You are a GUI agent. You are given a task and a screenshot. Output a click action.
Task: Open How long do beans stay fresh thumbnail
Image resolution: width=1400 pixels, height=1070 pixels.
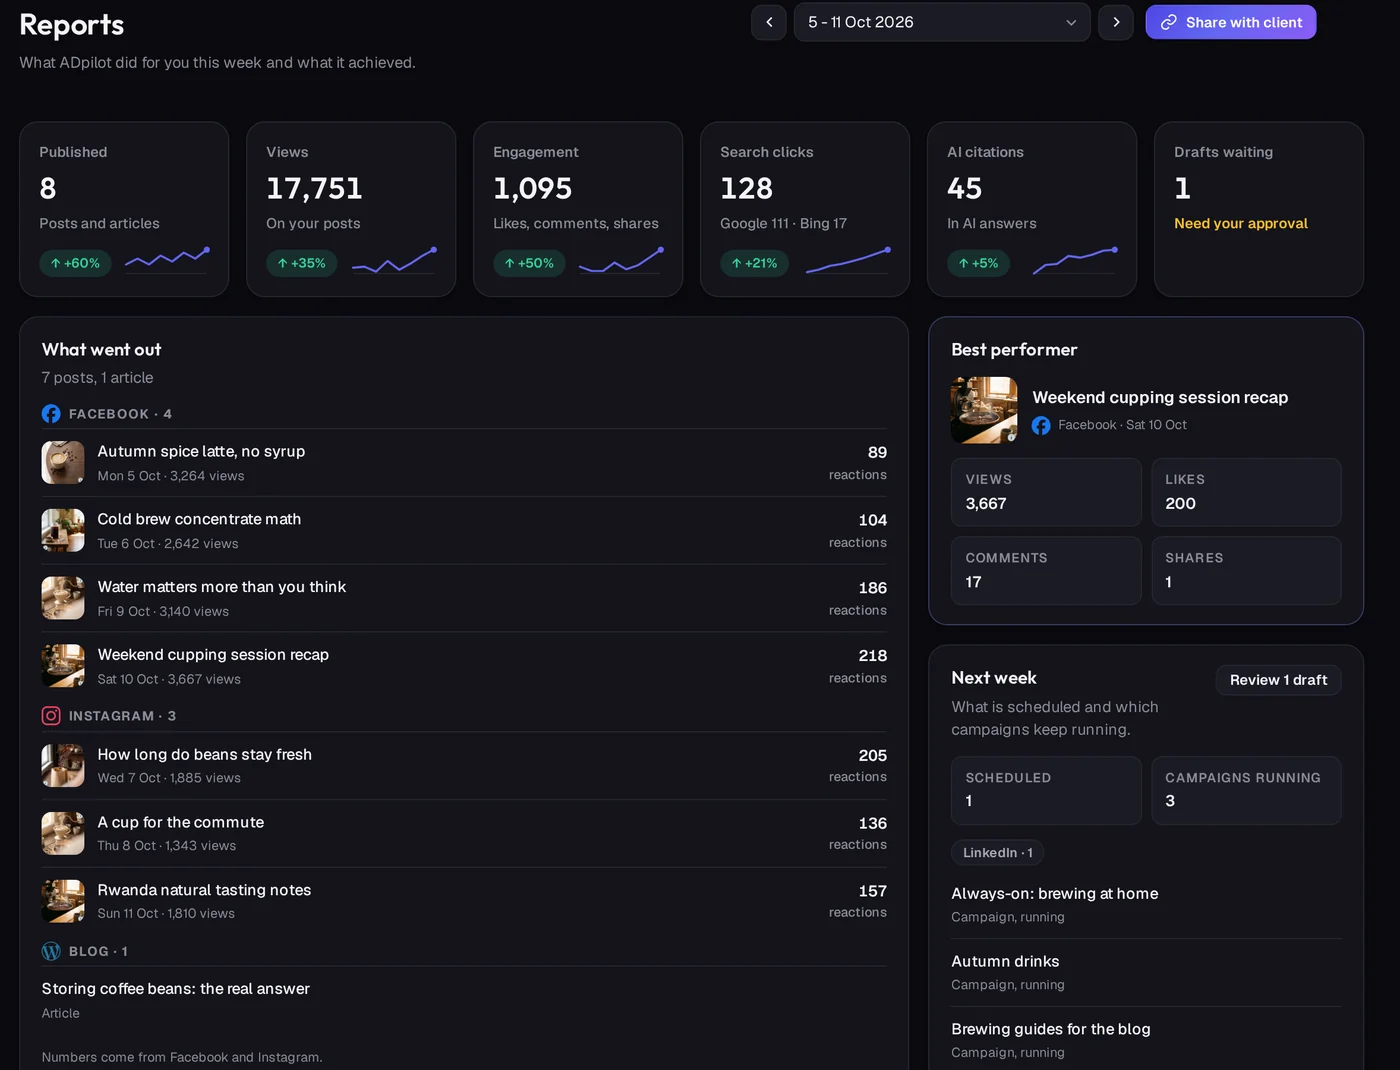(63, 766)
